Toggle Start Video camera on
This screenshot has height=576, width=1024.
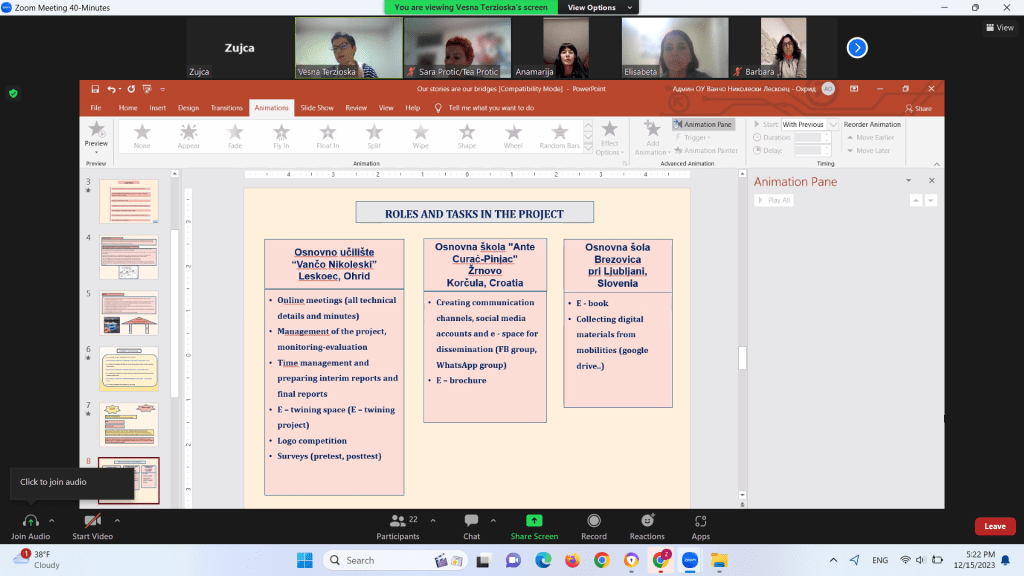92,521
